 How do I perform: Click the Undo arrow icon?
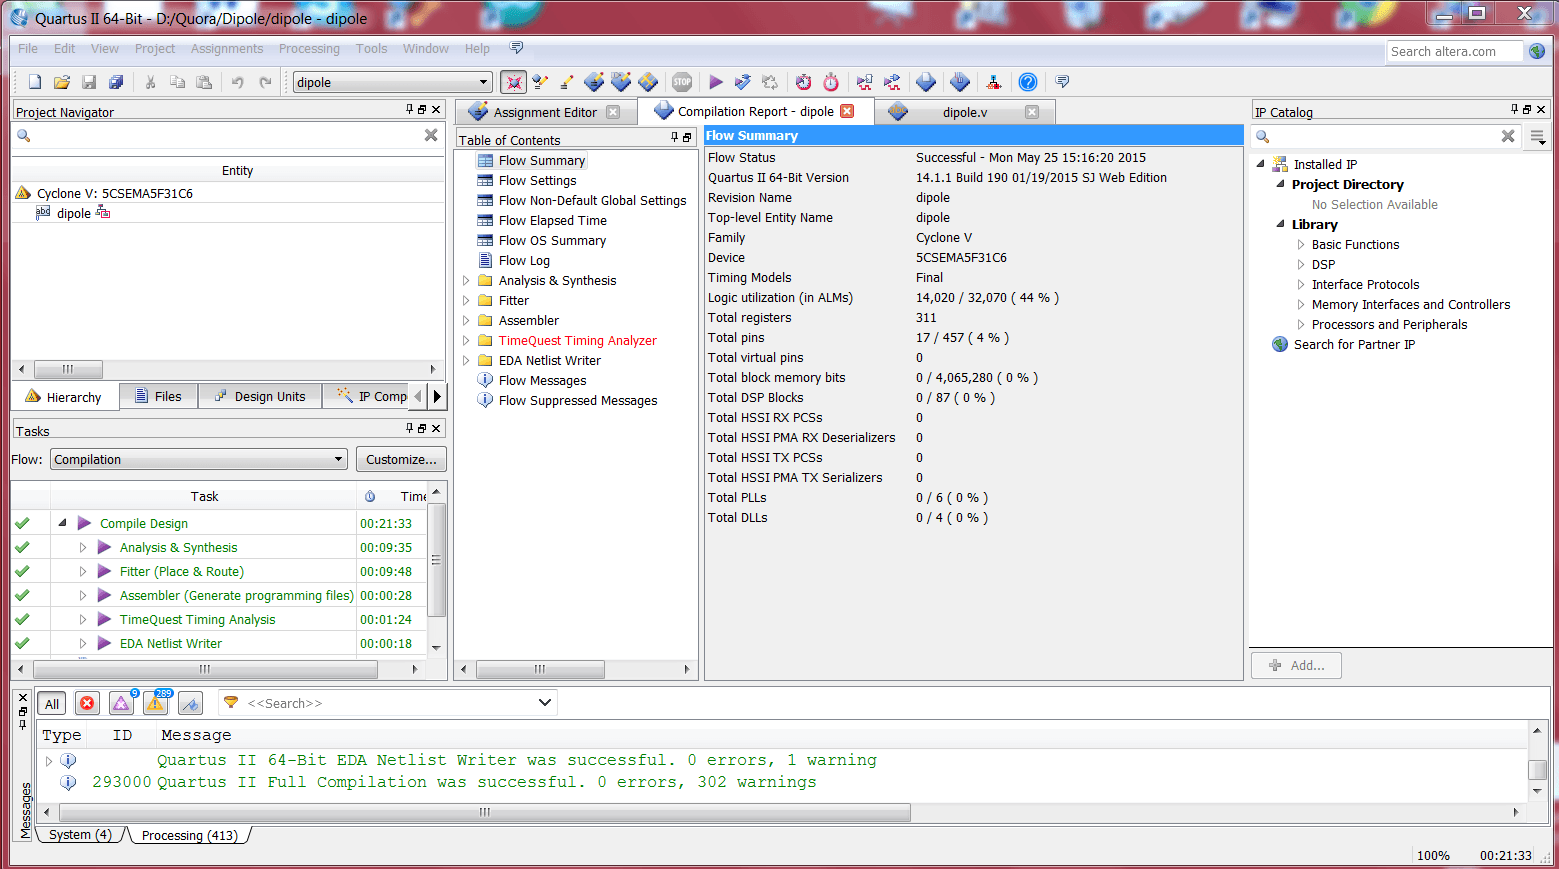[x=238, y=82]
